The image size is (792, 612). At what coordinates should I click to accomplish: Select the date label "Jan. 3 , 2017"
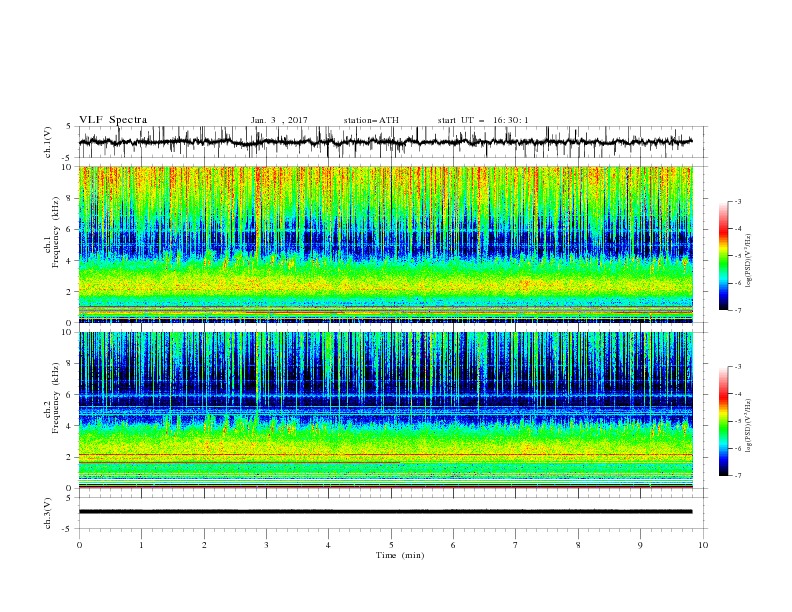click(279, 120)
